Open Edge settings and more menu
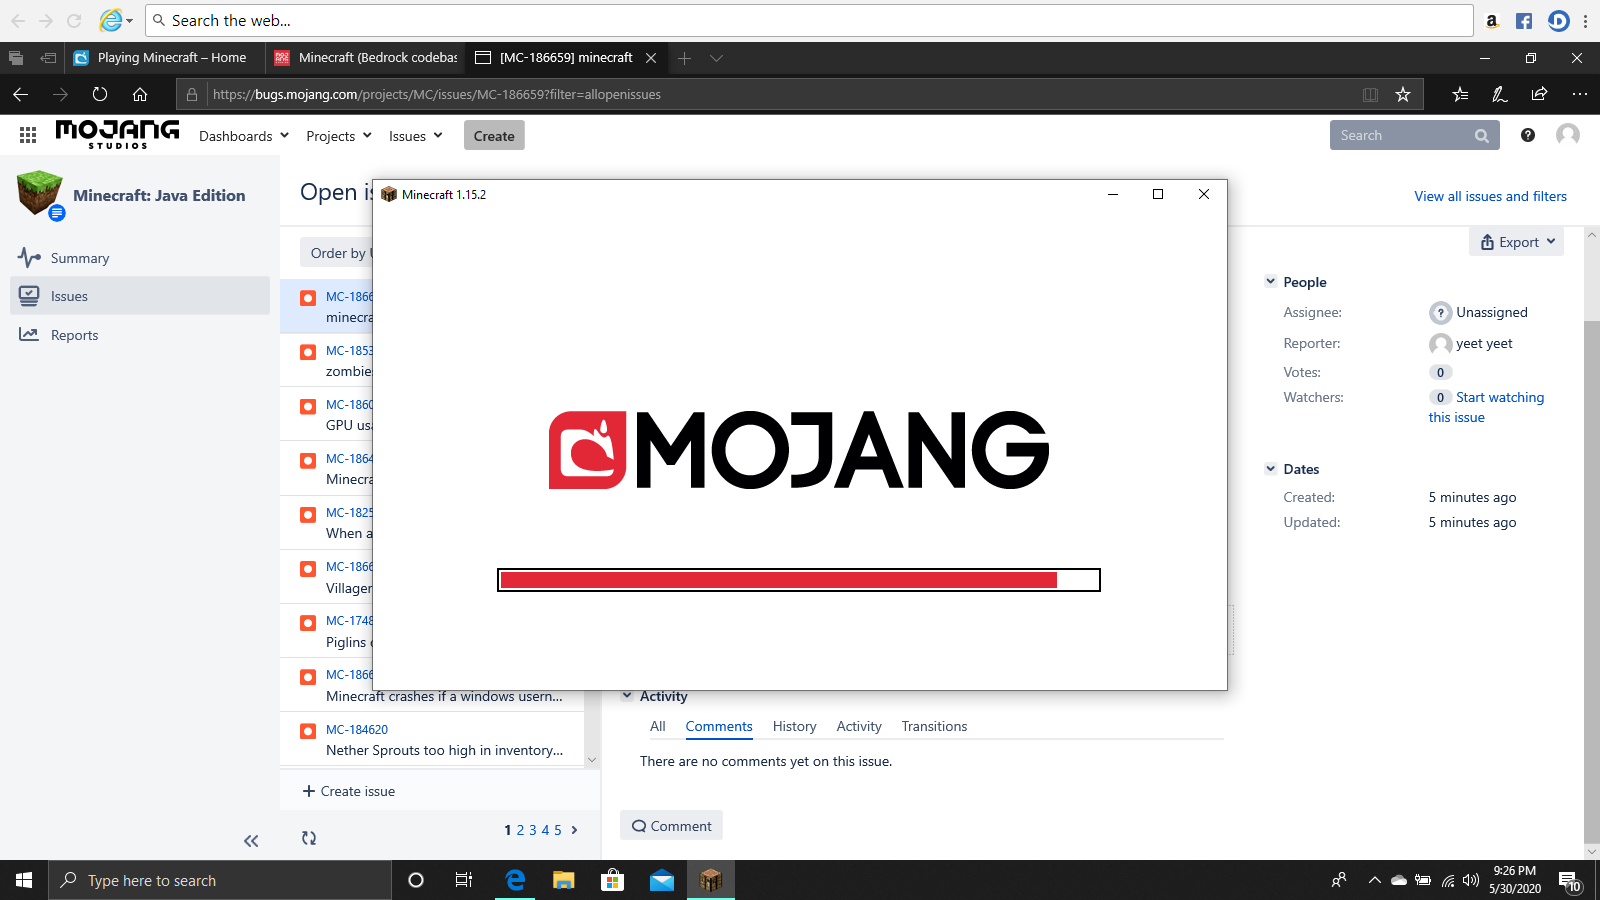This screenshot has height=900, width=1600. [1580, 94]
